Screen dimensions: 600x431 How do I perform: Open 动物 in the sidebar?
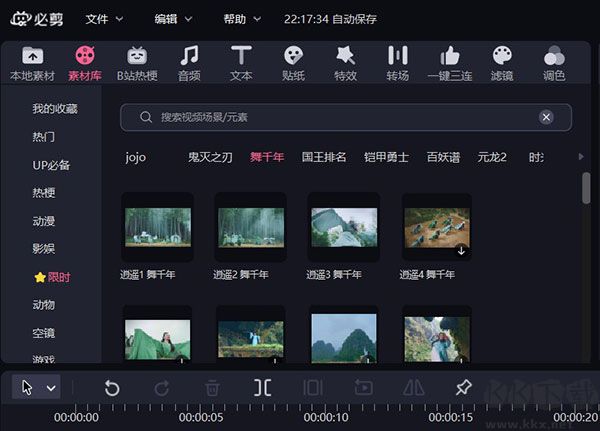tap(44, 305)
